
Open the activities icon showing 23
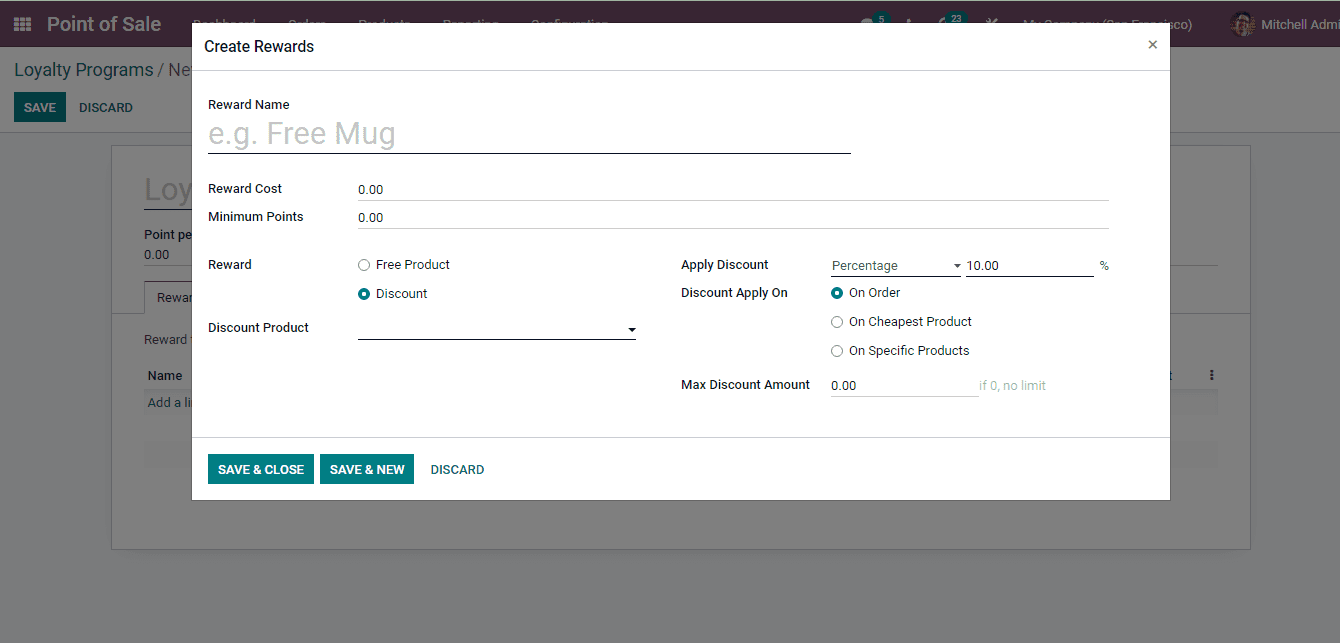pyautogui.click(x=945, y=24)
